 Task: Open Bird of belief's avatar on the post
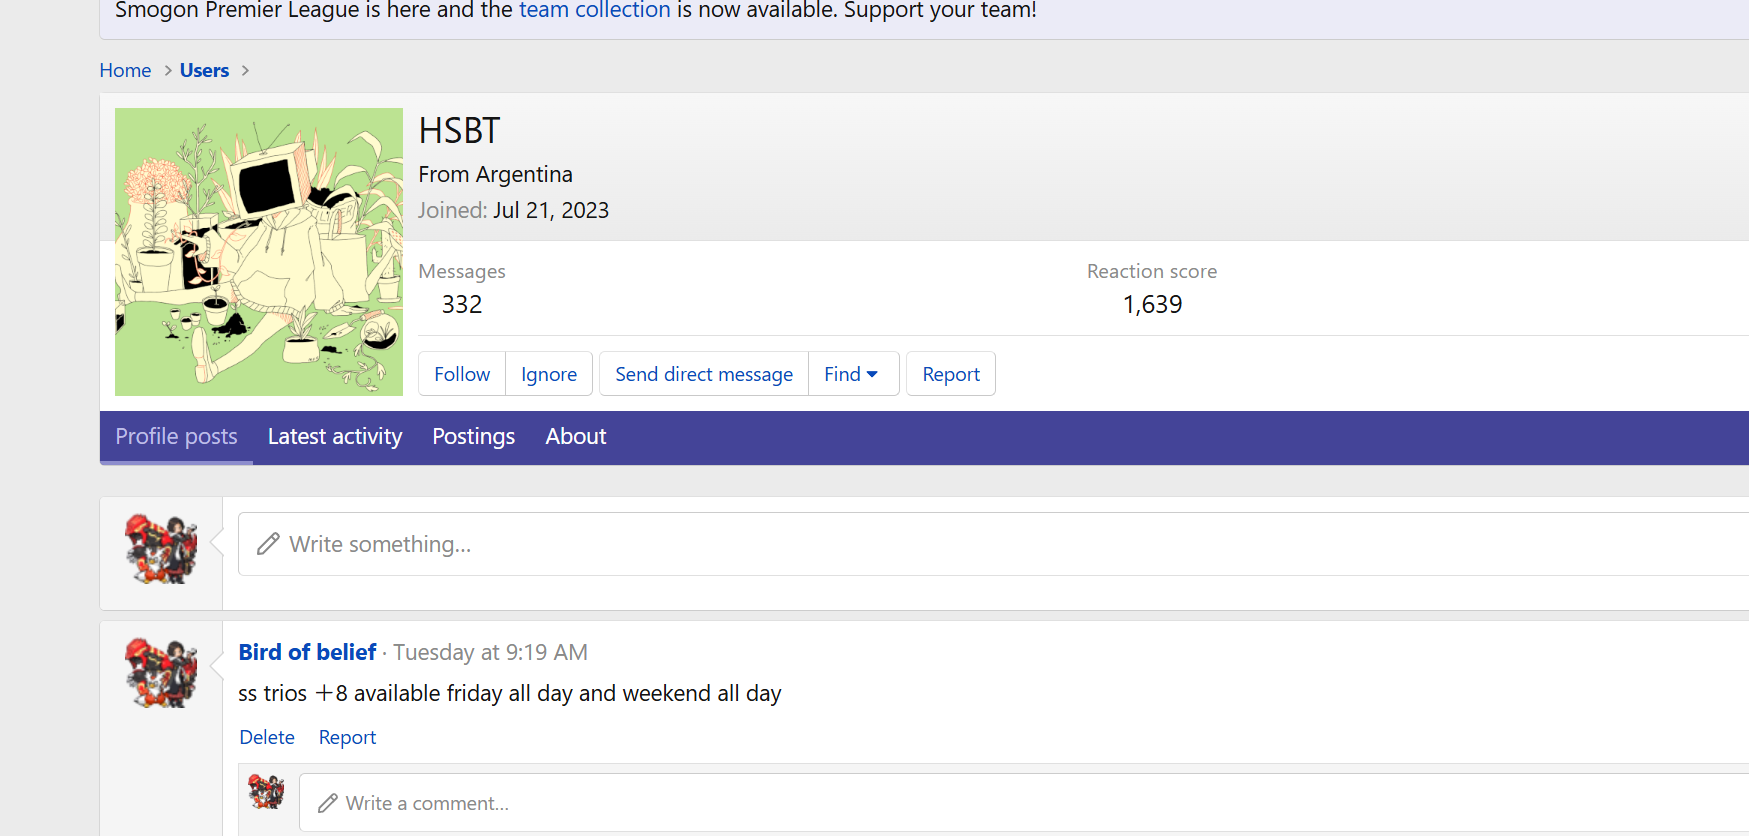click(x=161, y=672)
